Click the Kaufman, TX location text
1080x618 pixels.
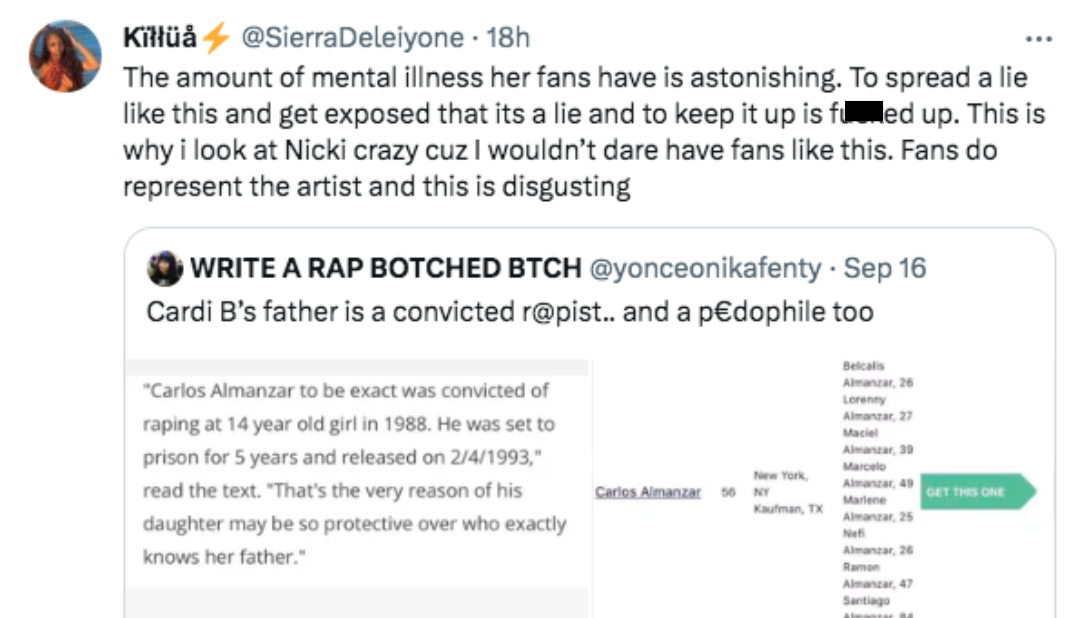788,510
